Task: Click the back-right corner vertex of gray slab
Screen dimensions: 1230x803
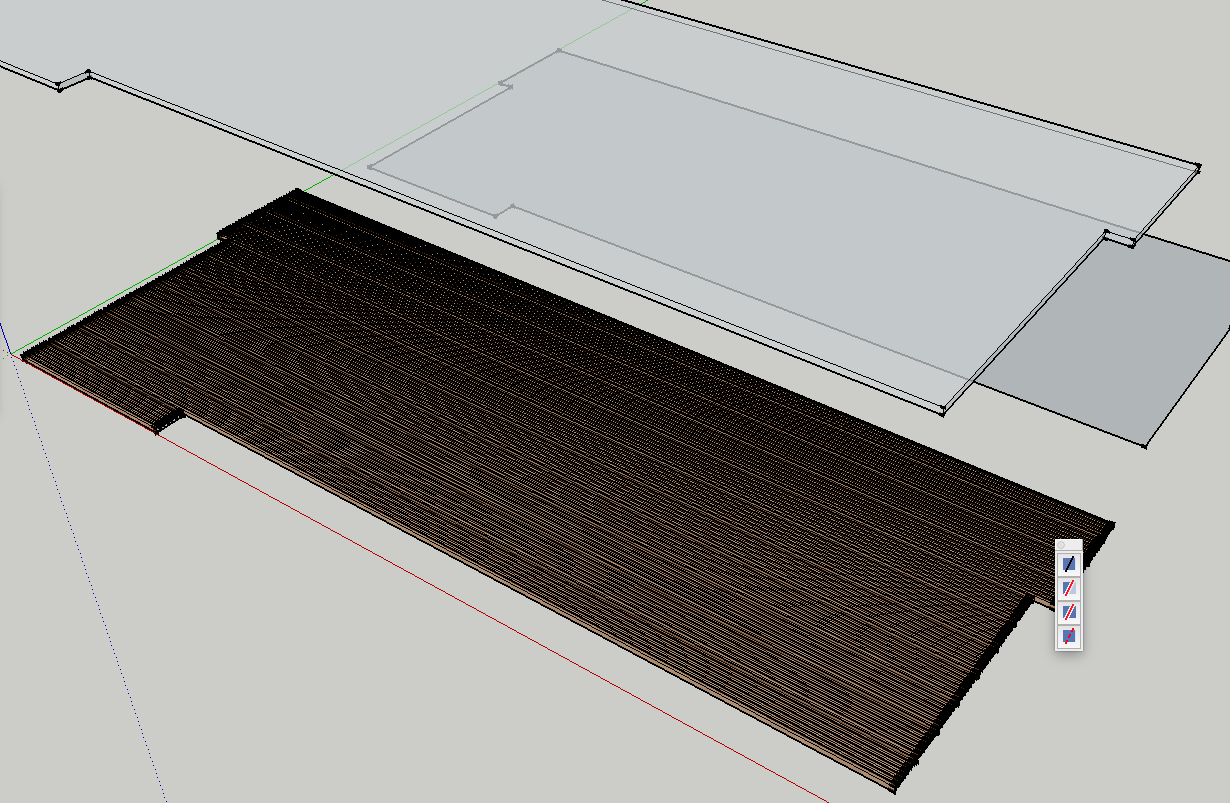Action: click(1198, 166)
